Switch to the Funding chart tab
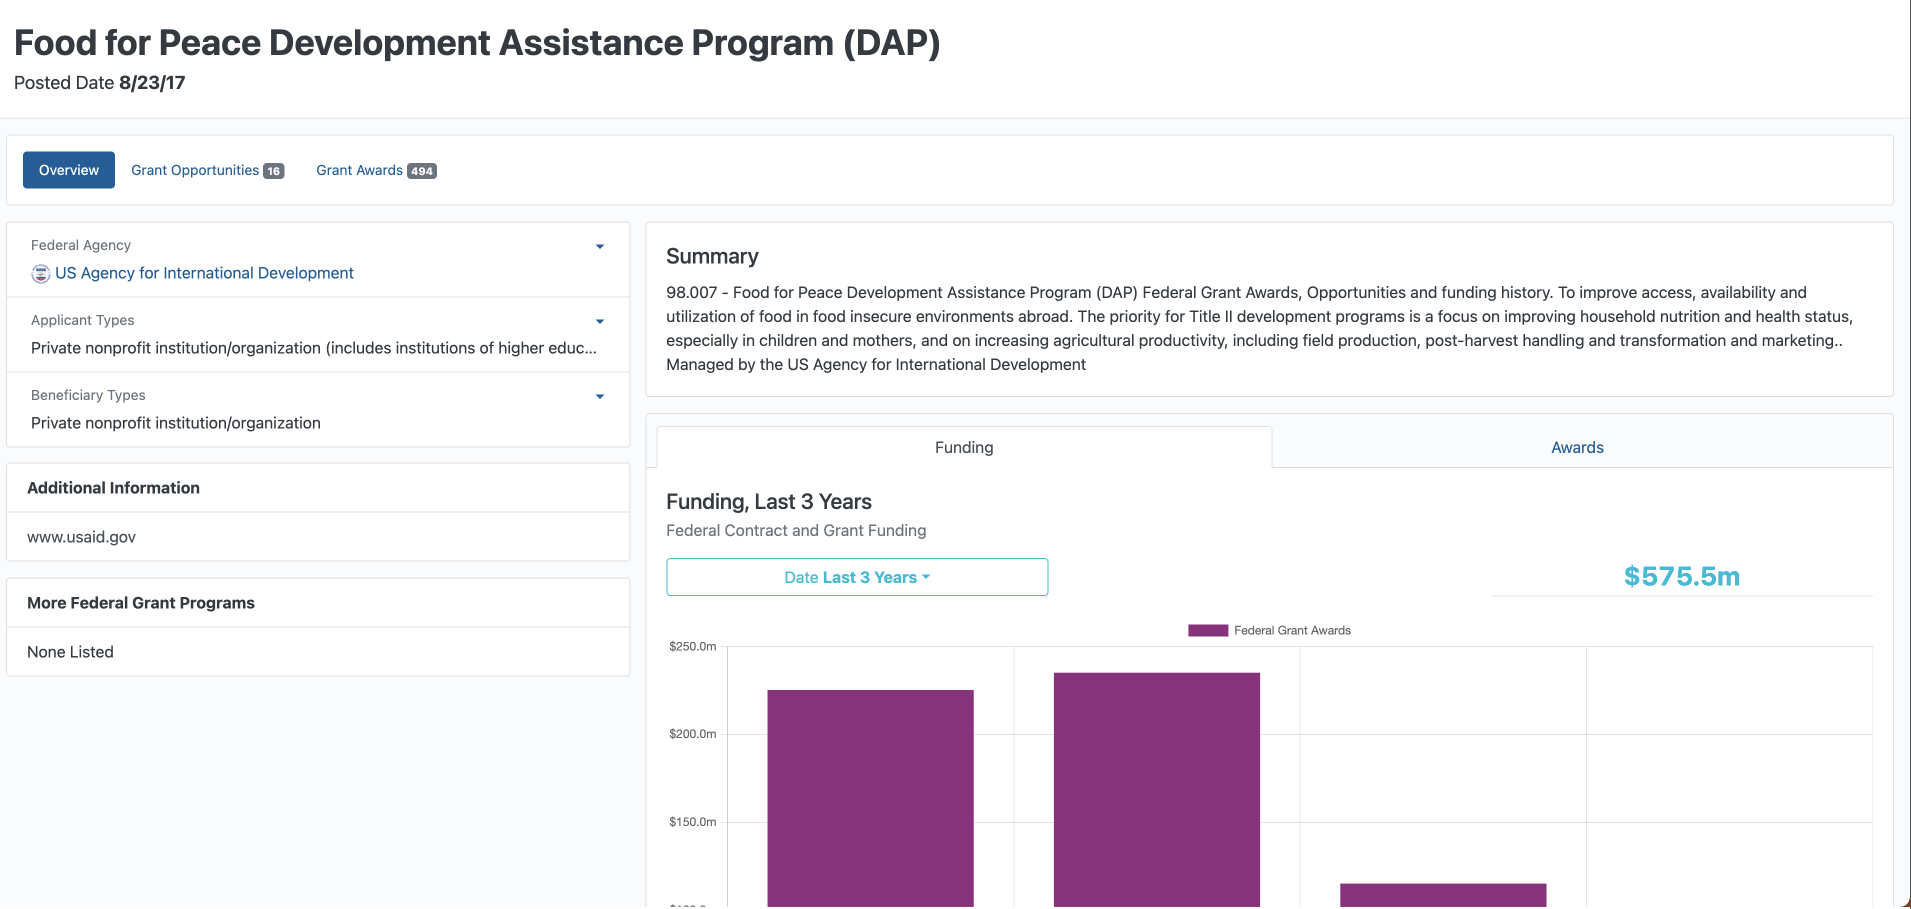The image size is (1911, 909). tap(964, 447)
